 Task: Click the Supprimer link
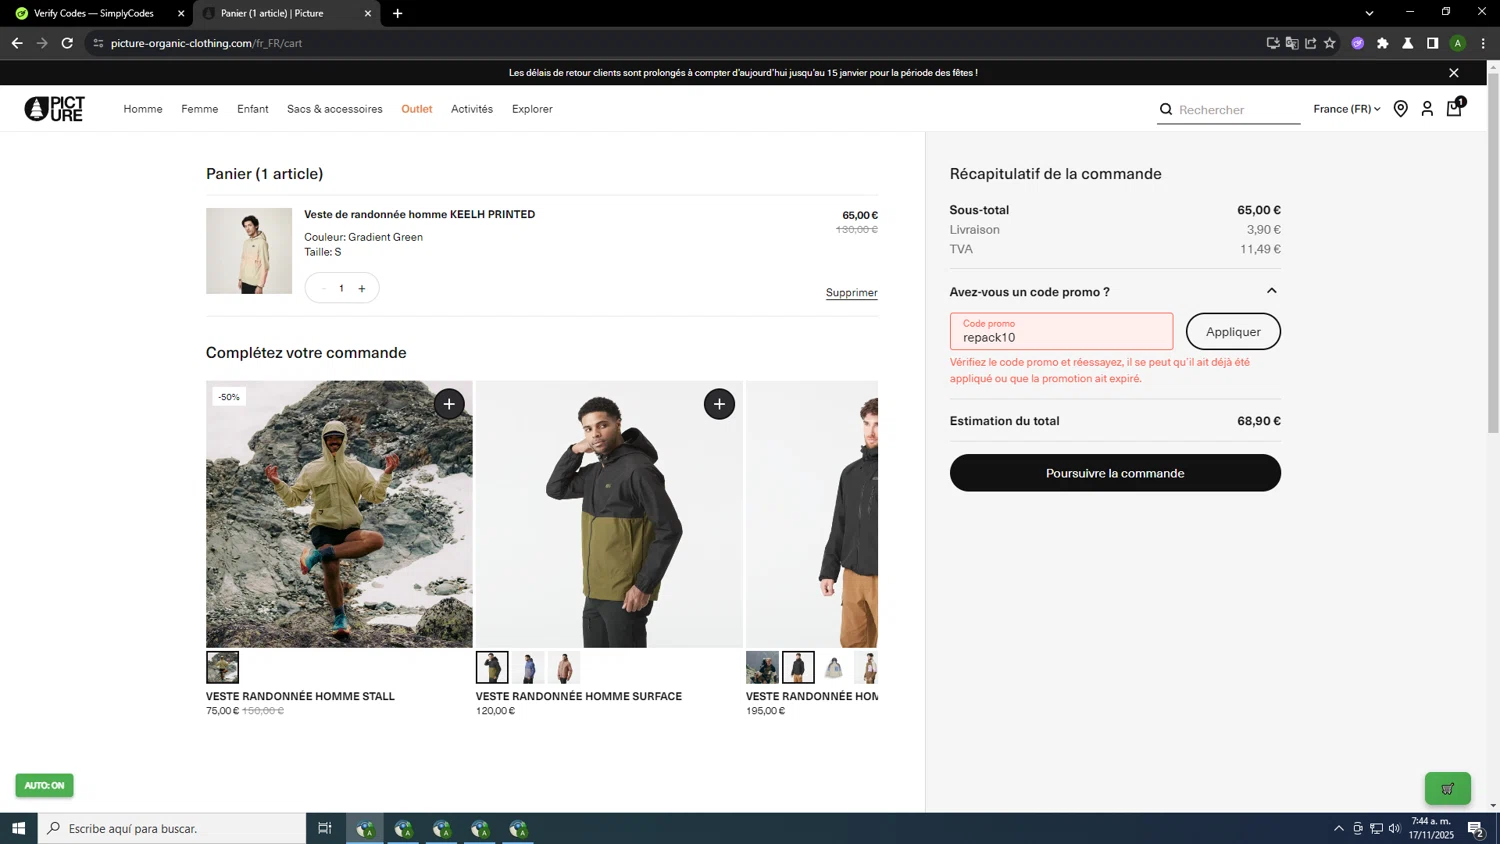[x=851, y=293]
